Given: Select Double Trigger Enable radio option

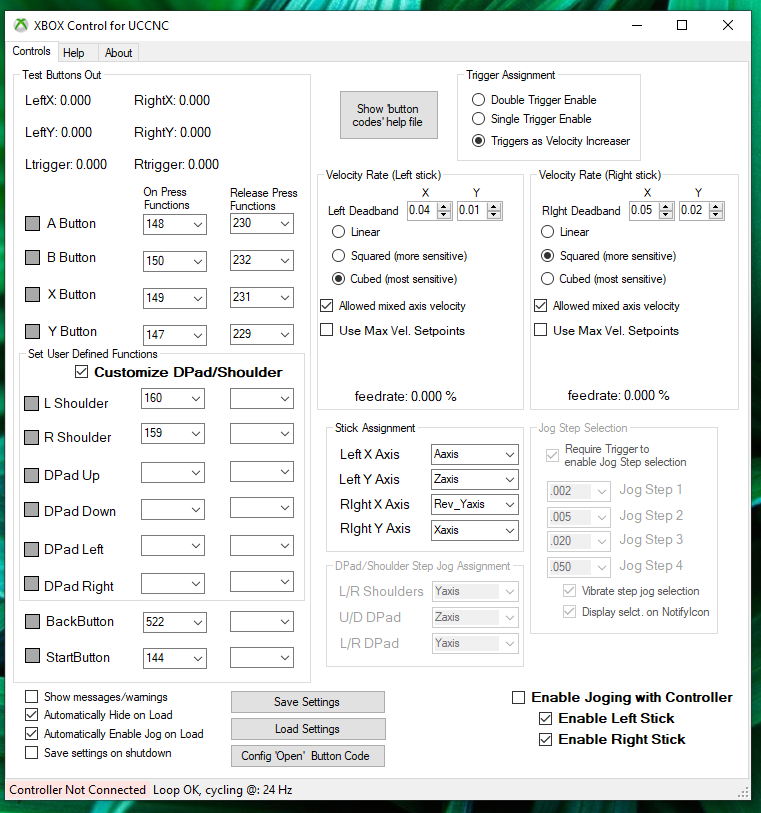Looking at the screenshot, I should [x=479, y=100].
